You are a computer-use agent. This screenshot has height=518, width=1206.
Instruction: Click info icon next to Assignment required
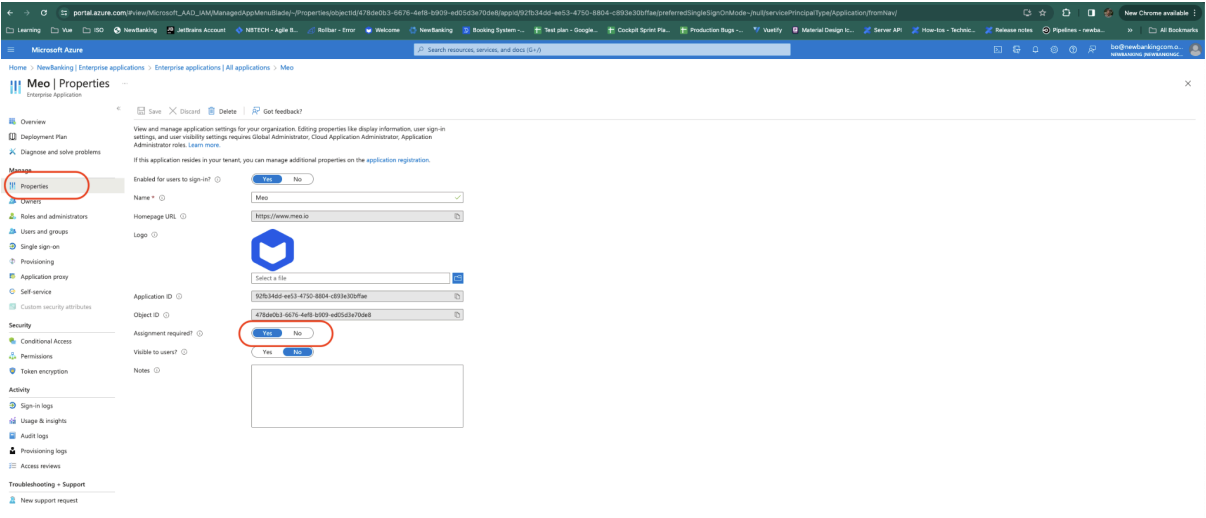pyautogui.click(x=200, y=333)
